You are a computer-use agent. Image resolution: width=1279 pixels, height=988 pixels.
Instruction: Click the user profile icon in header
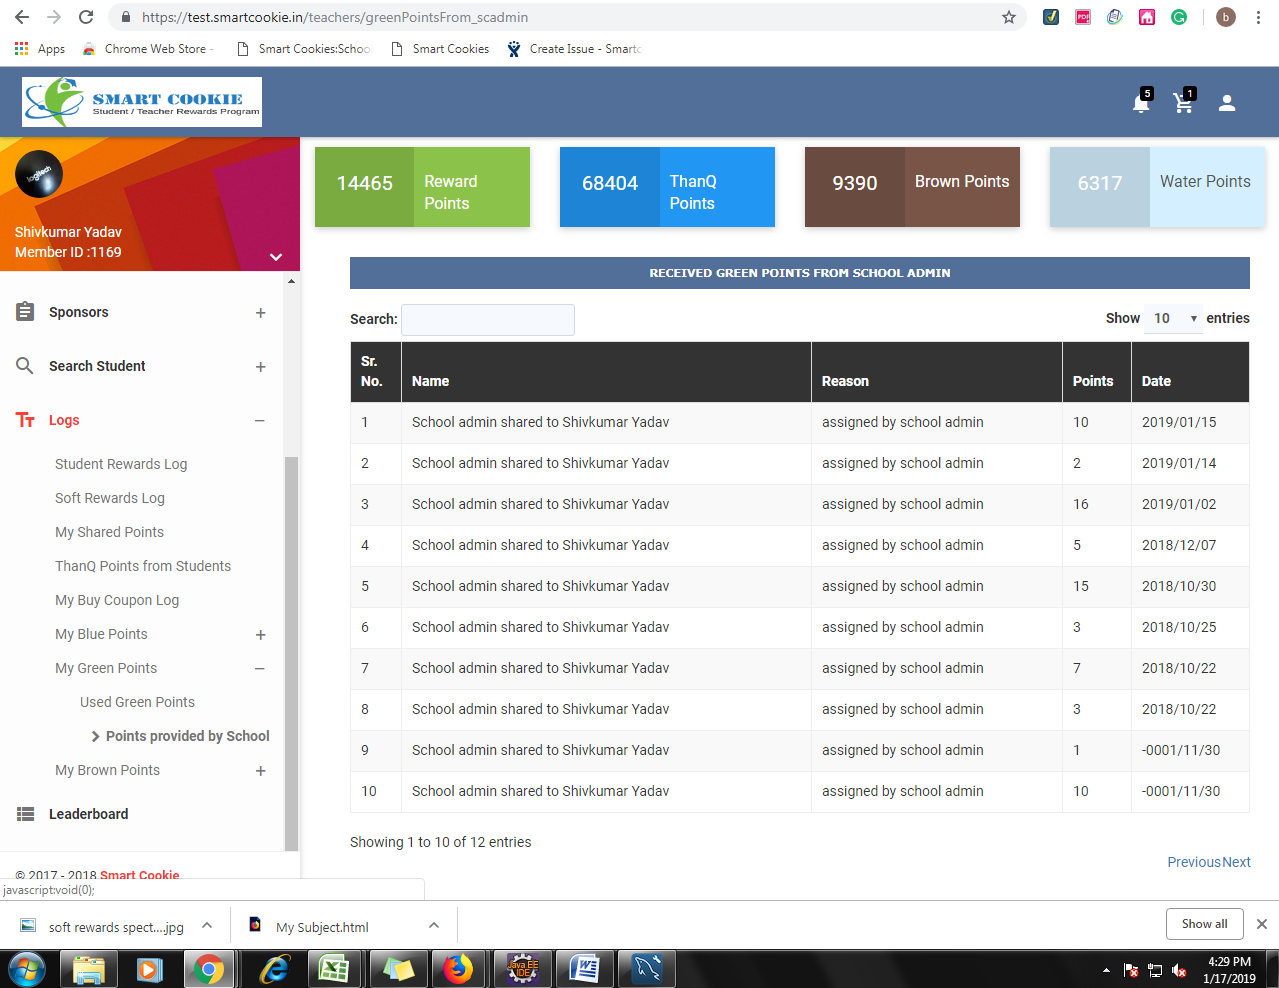click(x=1227, y=103)
